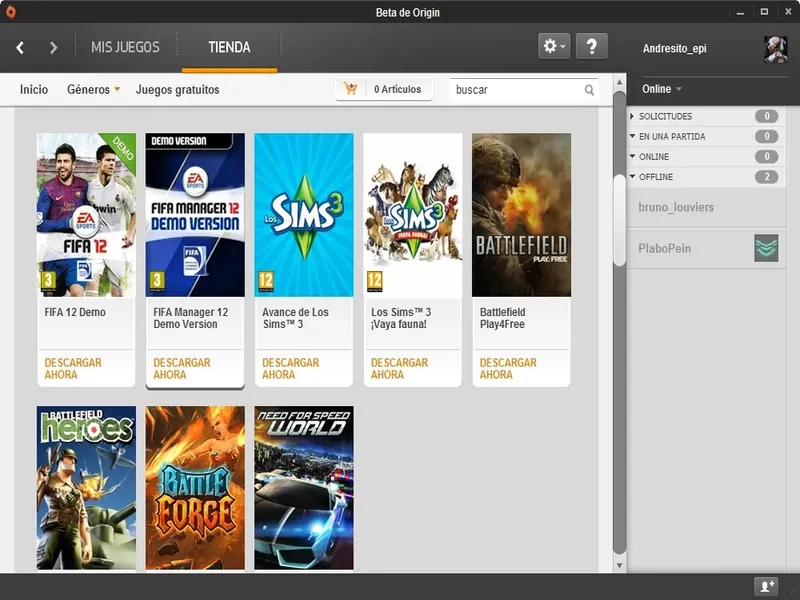Click the search magnifier icon

click(590, 90)
